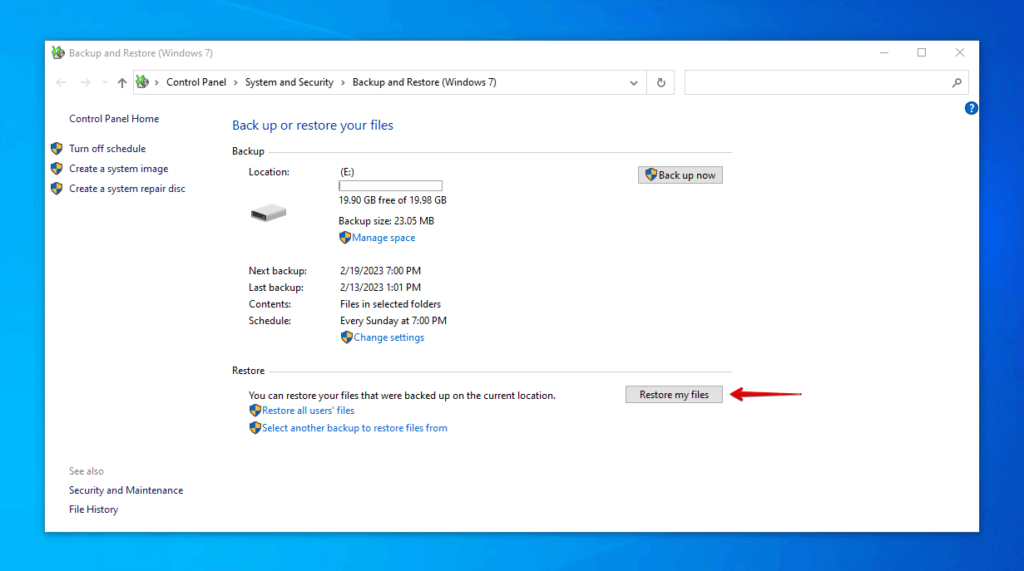Image resolution: width=1024 pixels, height=571 pixels.
Task: Open the recent locations dropdown arrow
Action: [x=105, y=83]
